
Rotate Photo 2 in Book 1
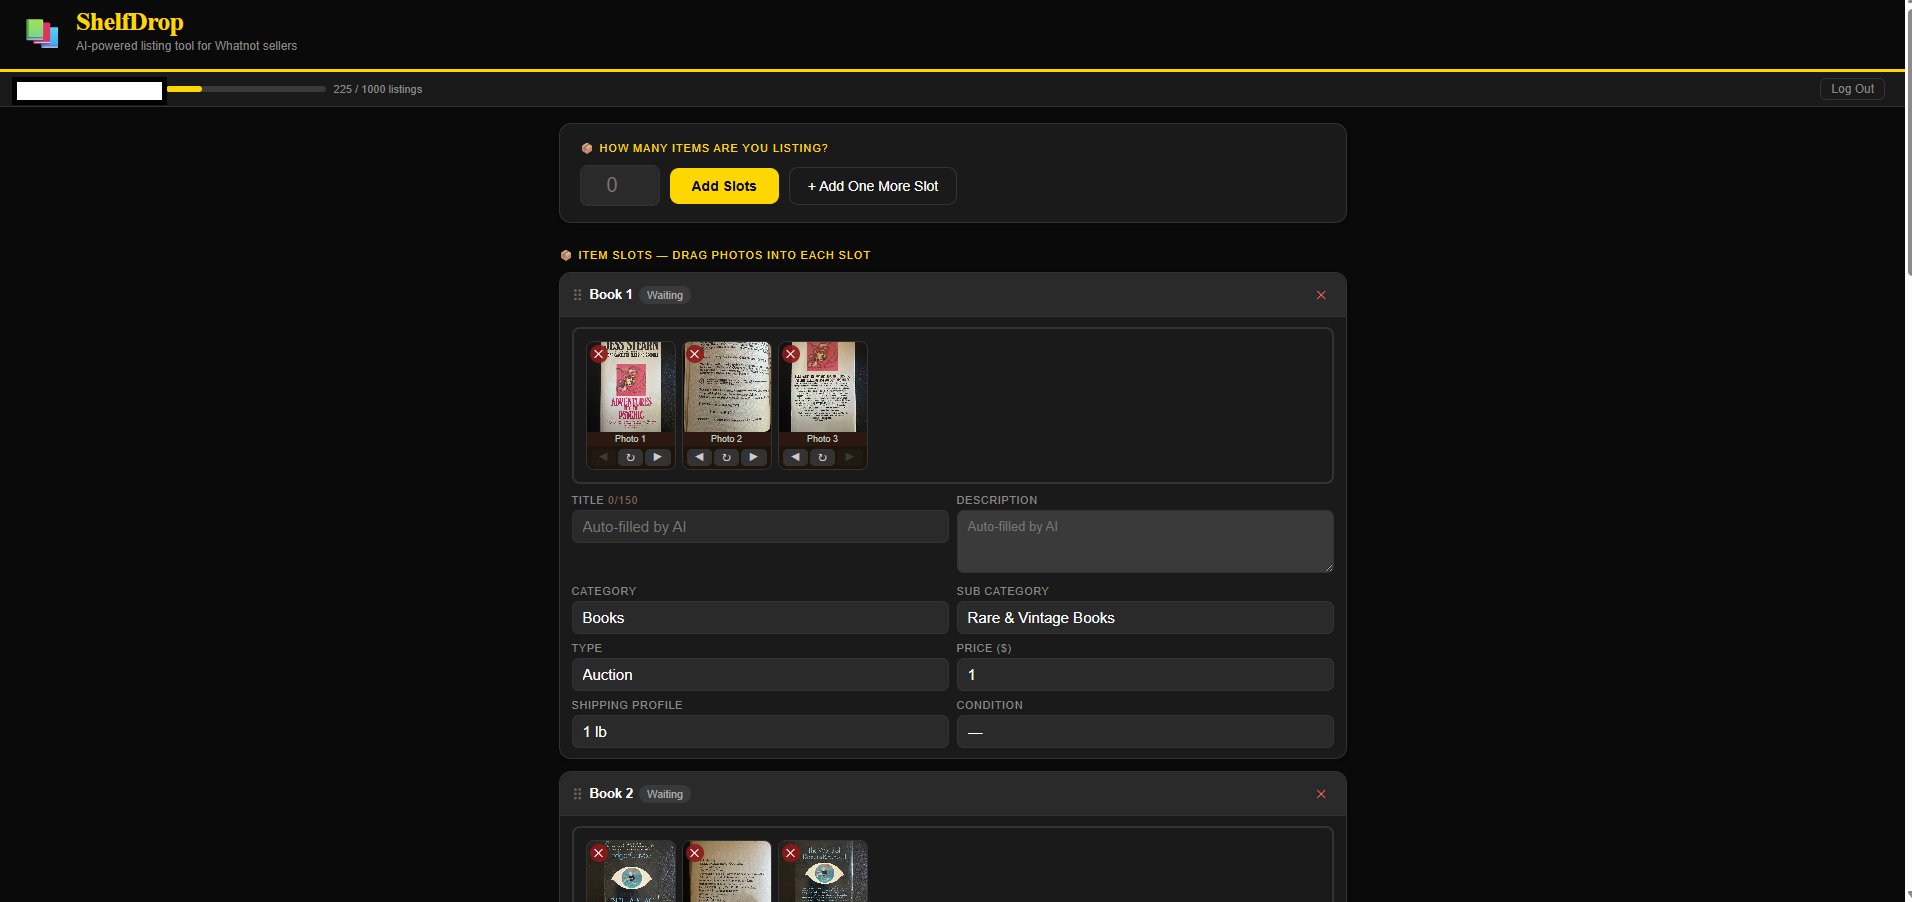pos(727,457)
